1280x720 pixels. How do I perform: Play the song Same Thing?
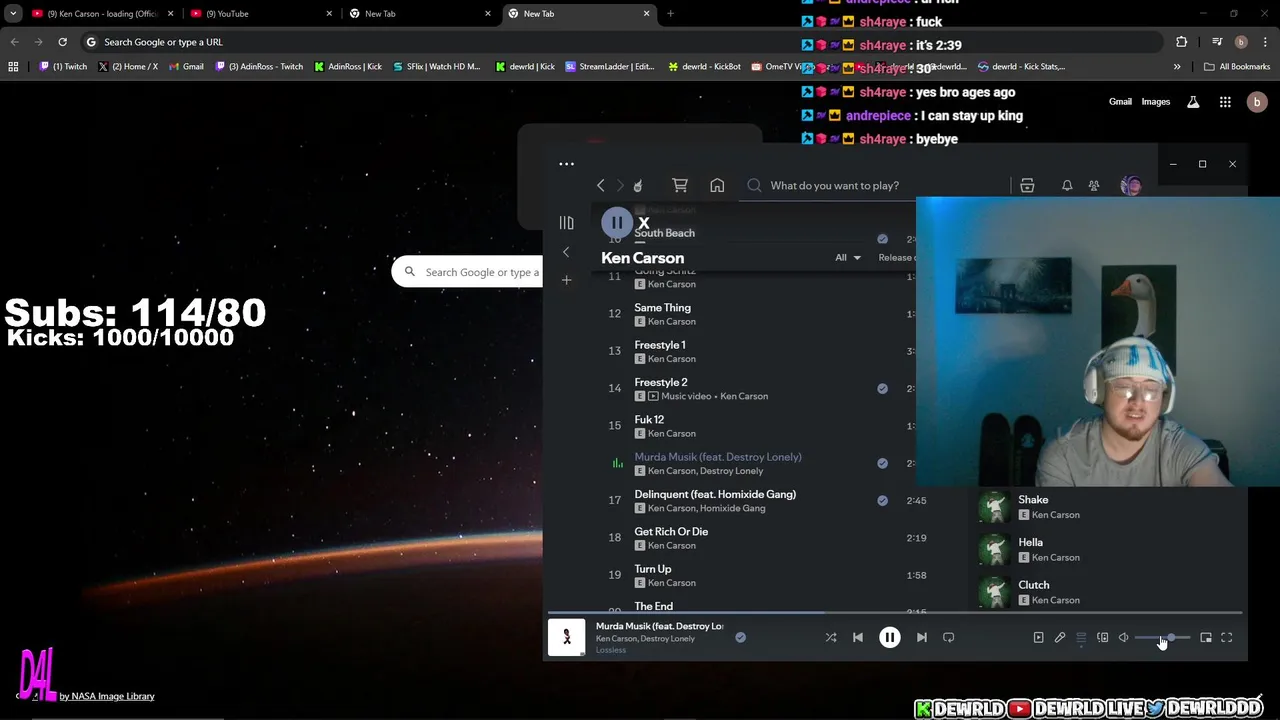point(662,308)
